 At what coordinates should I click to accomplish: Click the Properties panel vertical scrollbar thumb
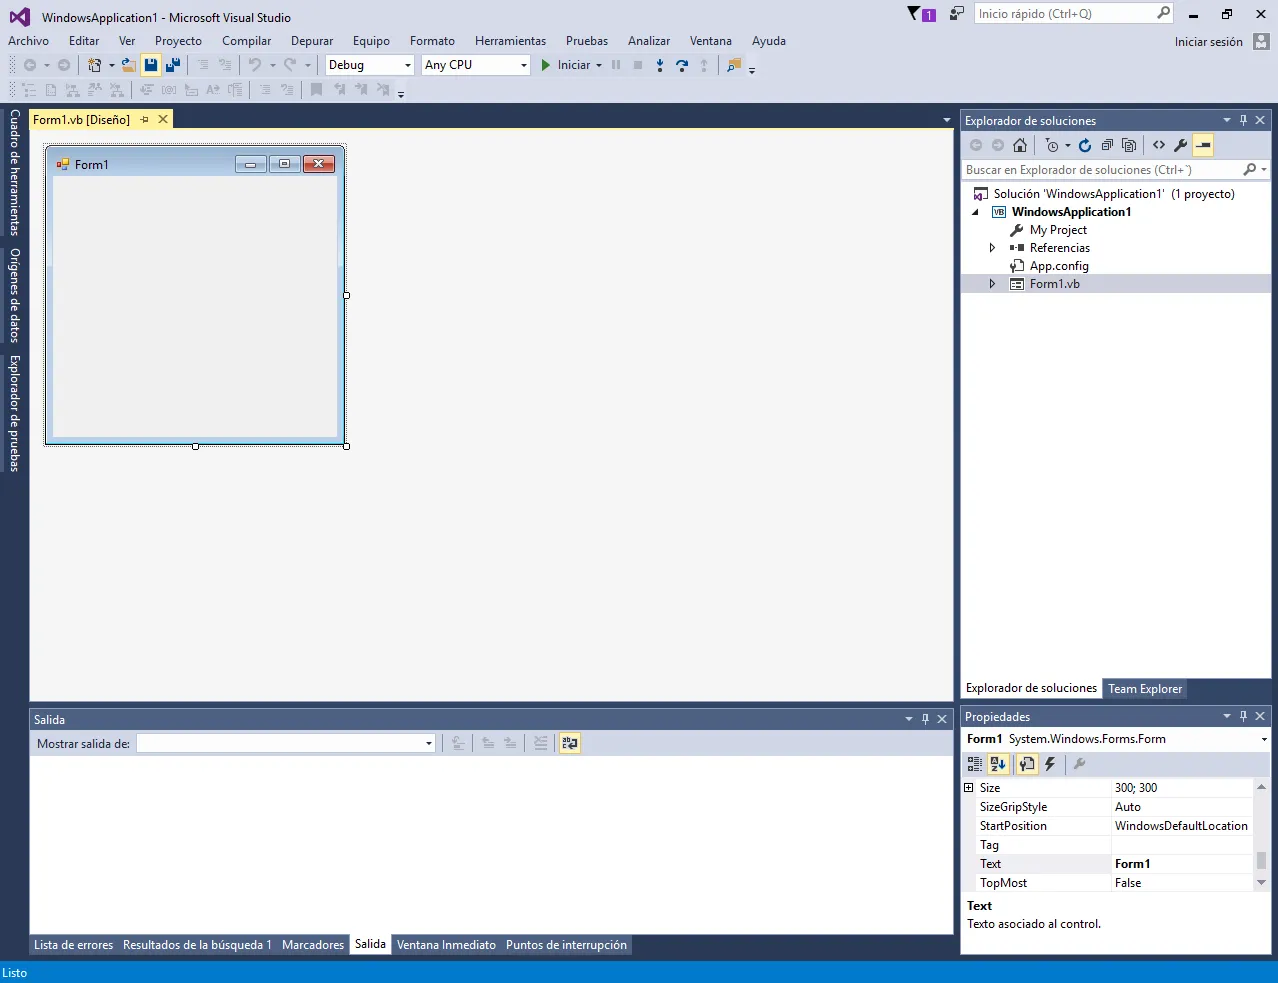[x=1261, y=861]
